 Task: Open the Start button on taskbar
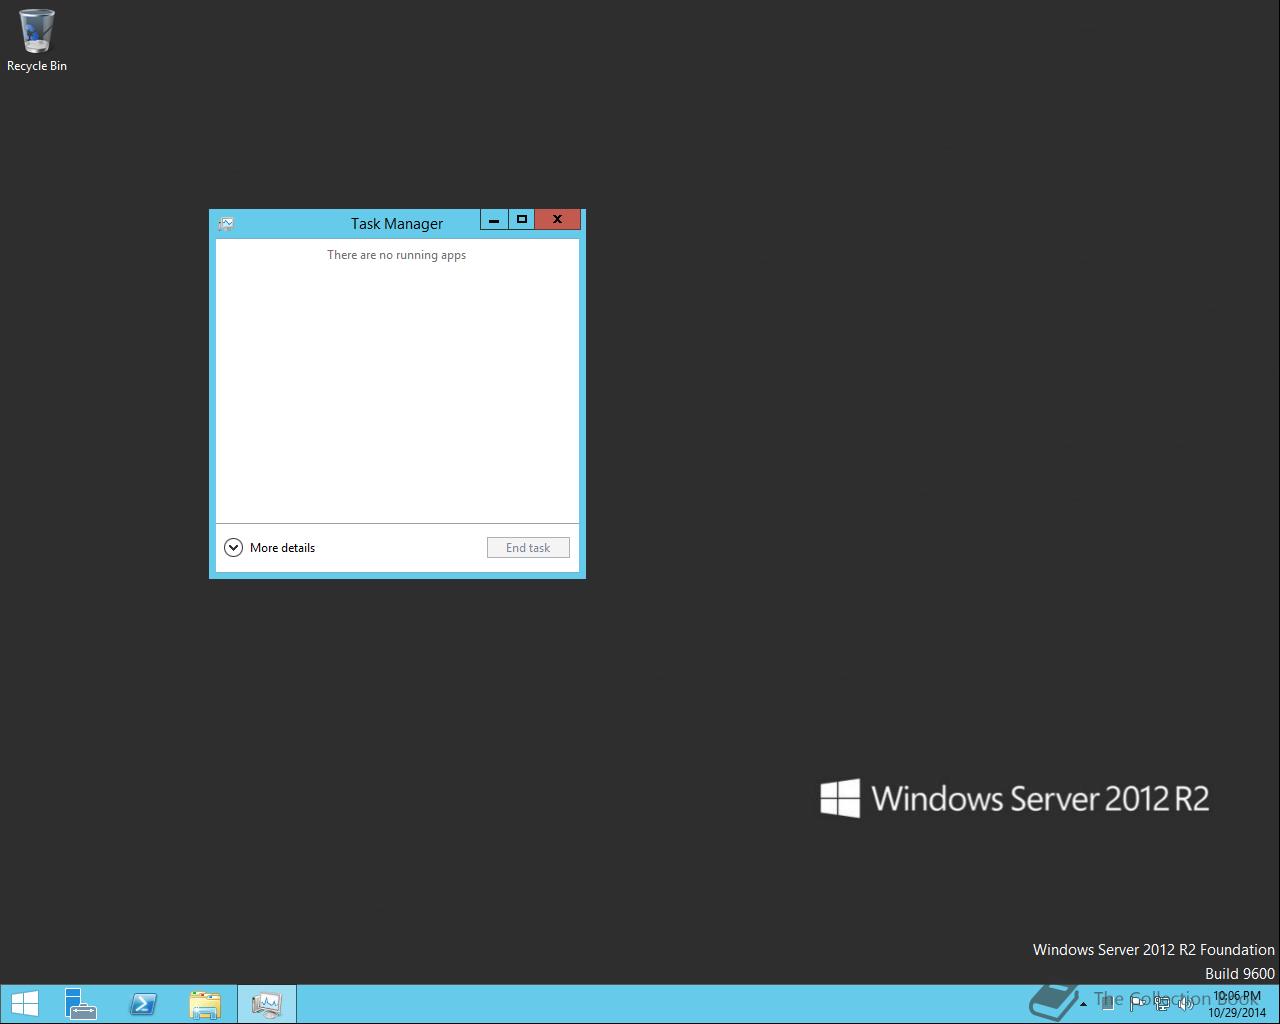[24, 1004]
